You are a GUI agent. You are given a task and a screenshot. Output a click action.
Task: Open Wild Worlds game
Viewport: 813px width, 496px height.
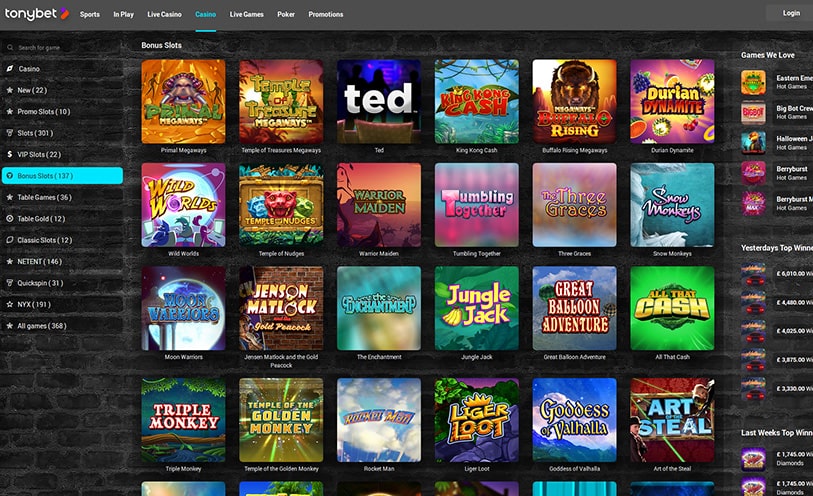tap(184, 205)
